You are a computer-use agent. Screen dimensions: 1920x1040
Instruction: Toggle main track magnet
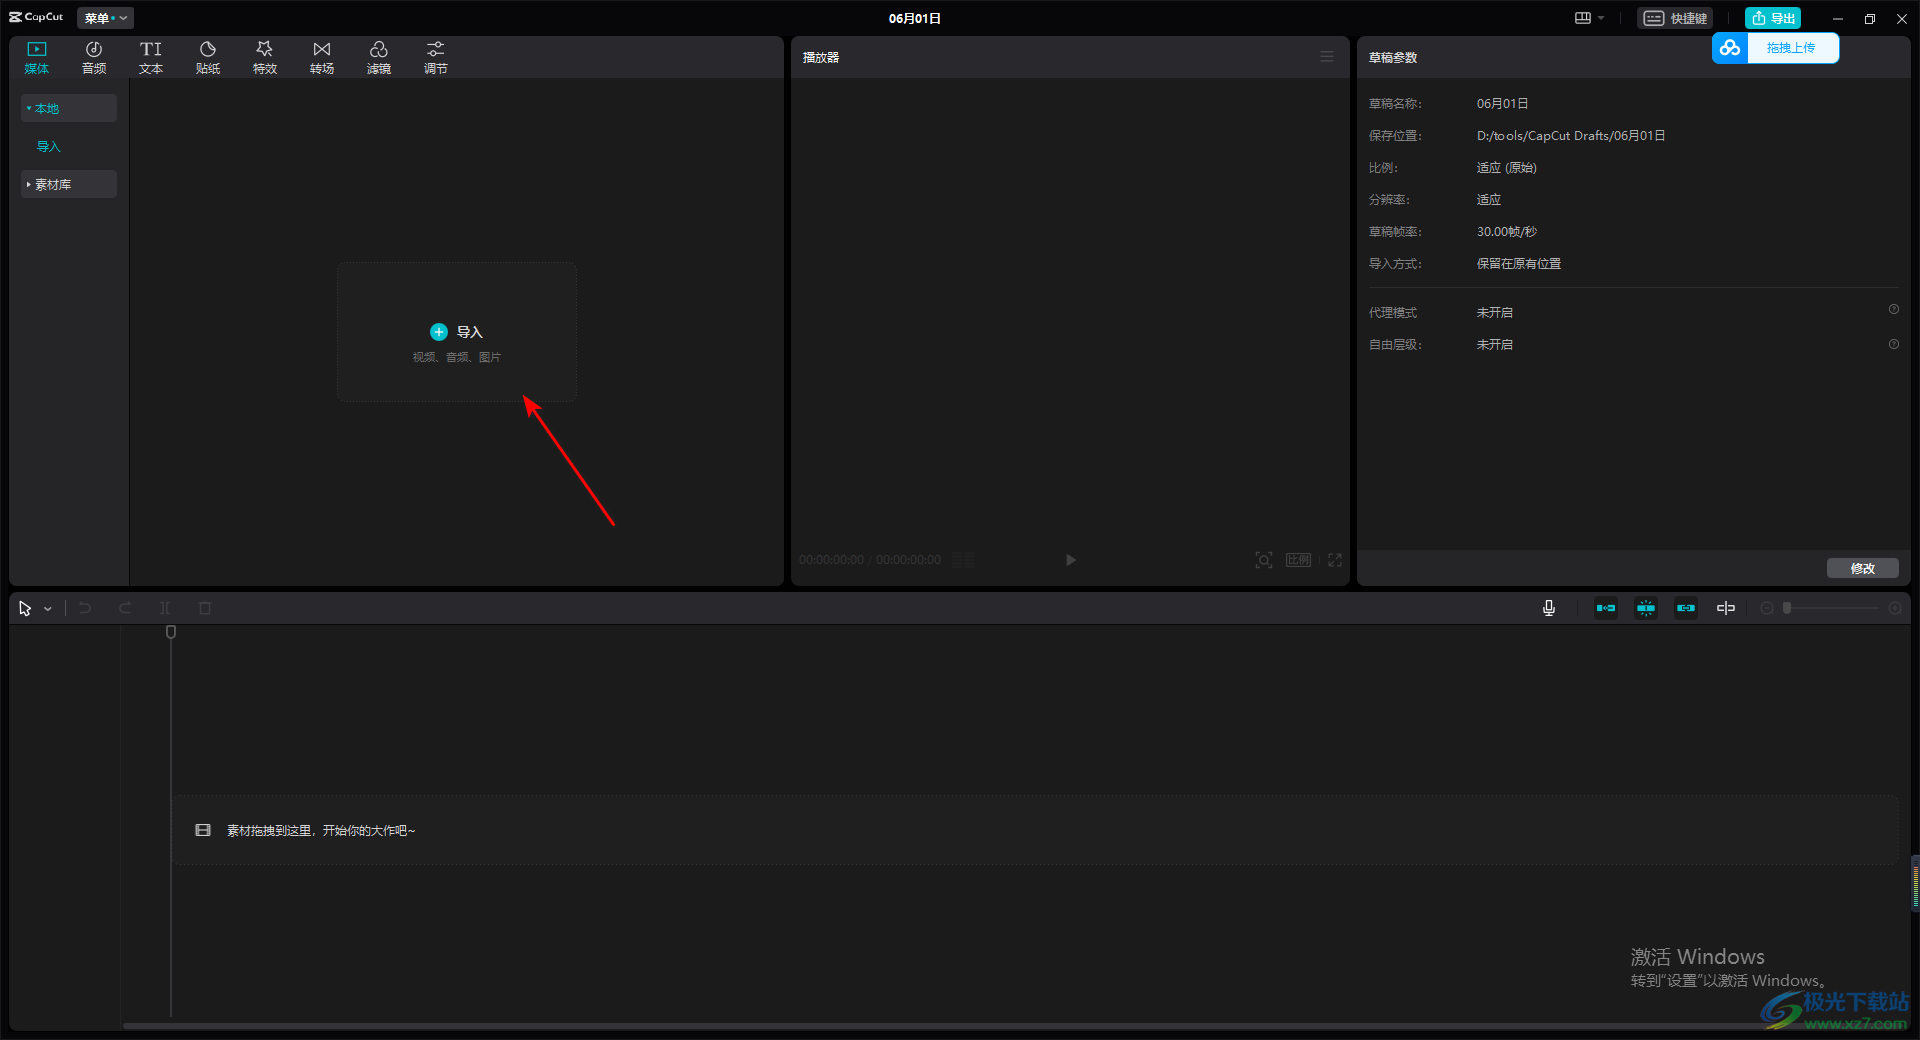pyautogui.click(x=1606, y=608)
